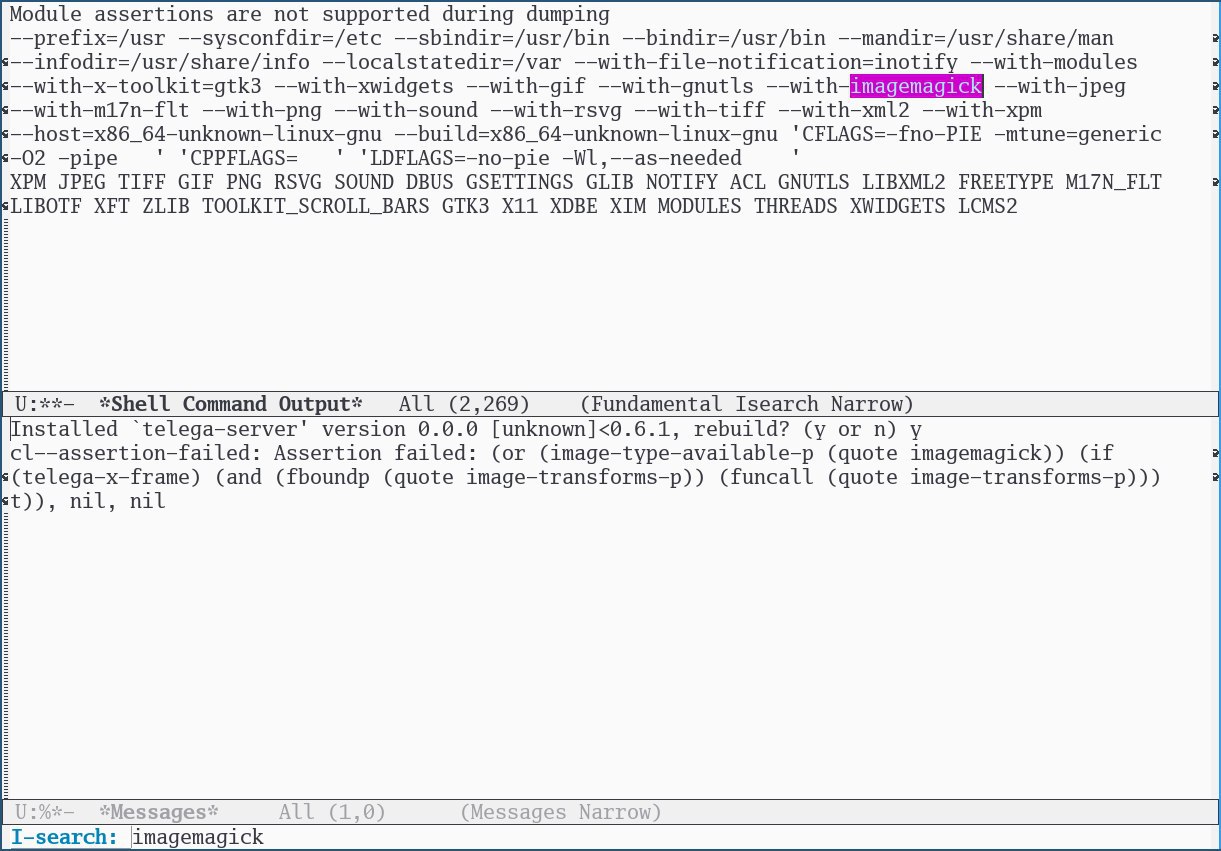Click the highlighted imagemagick search match
Screen dimensions: 1221x851
(916, 86)
